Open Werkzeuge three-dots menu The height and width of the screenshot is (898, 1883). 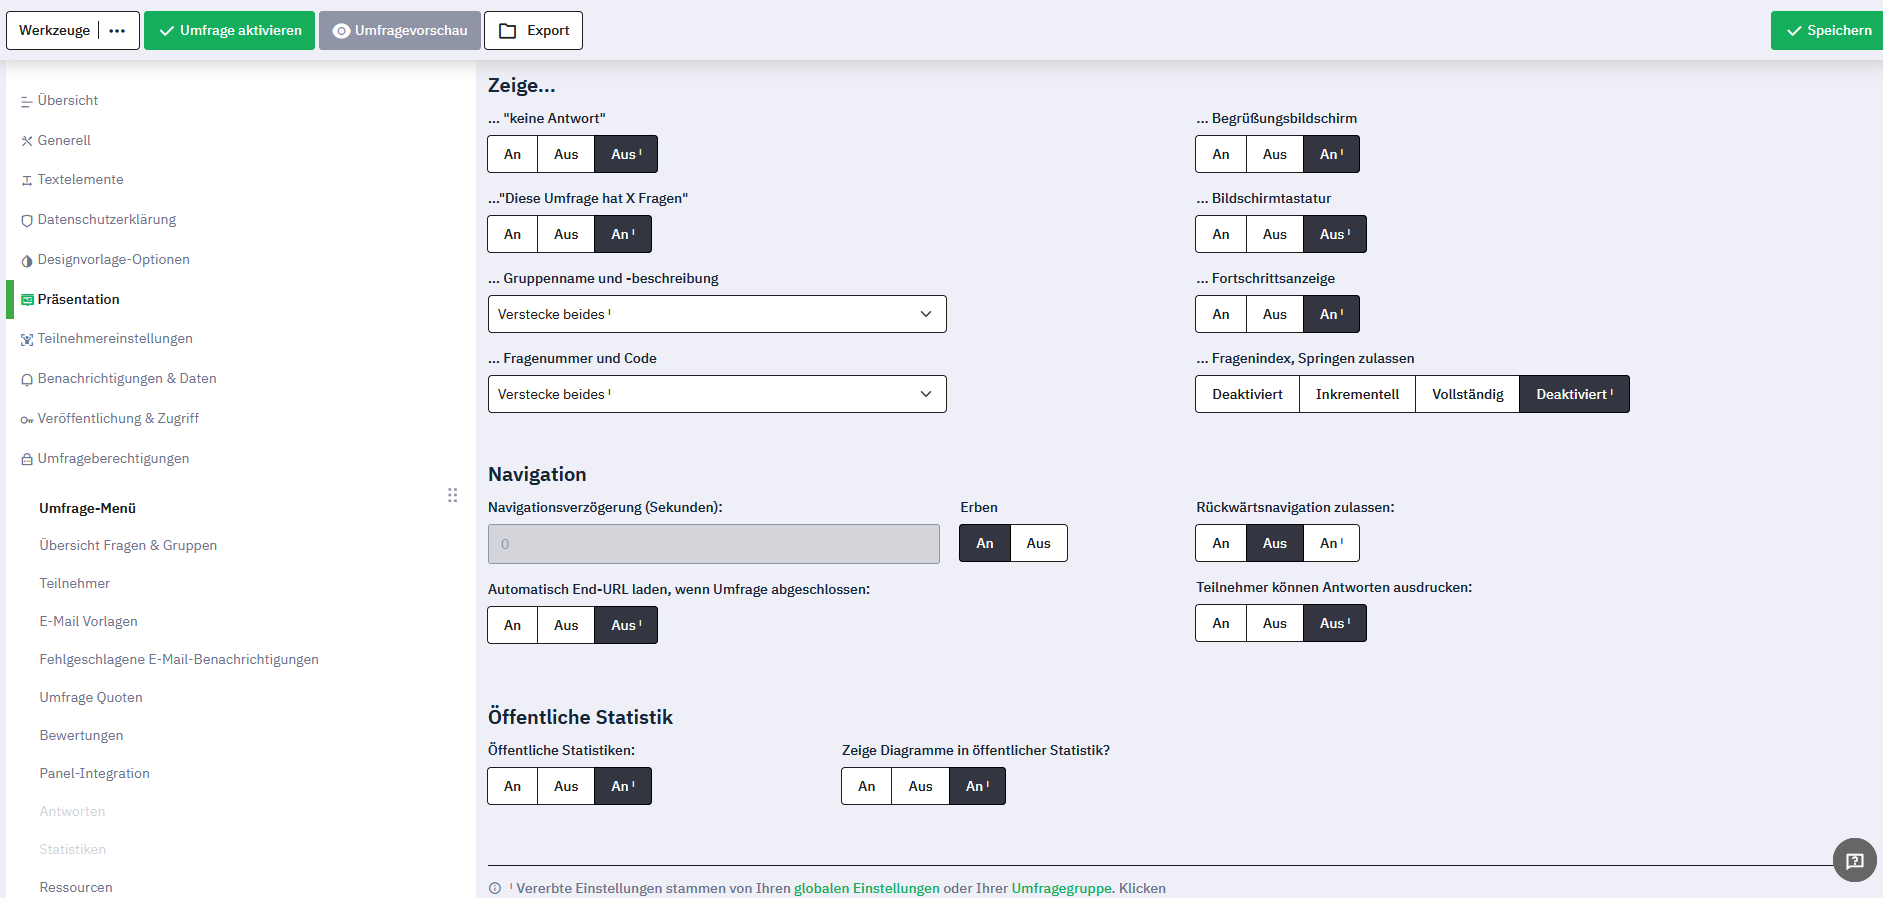(x=118, y=31)
